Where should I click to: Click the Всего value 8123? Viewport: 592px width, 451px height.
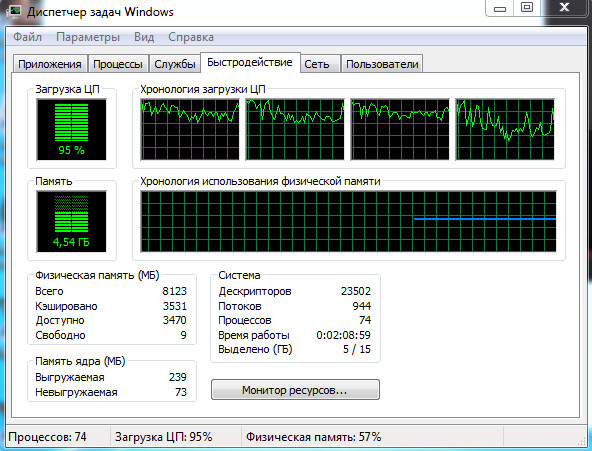174,291
